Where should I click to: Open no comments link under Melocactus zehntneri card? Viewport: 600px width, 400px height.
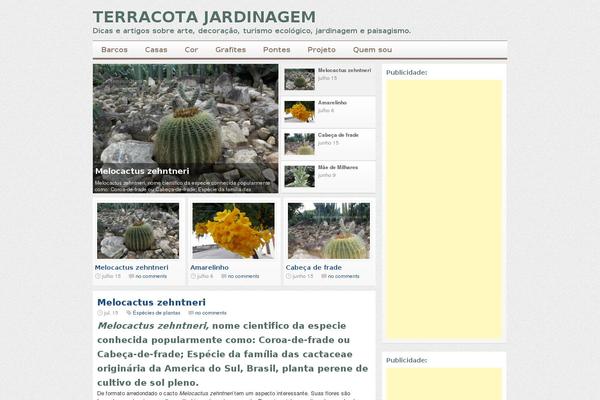pos(151,276)
